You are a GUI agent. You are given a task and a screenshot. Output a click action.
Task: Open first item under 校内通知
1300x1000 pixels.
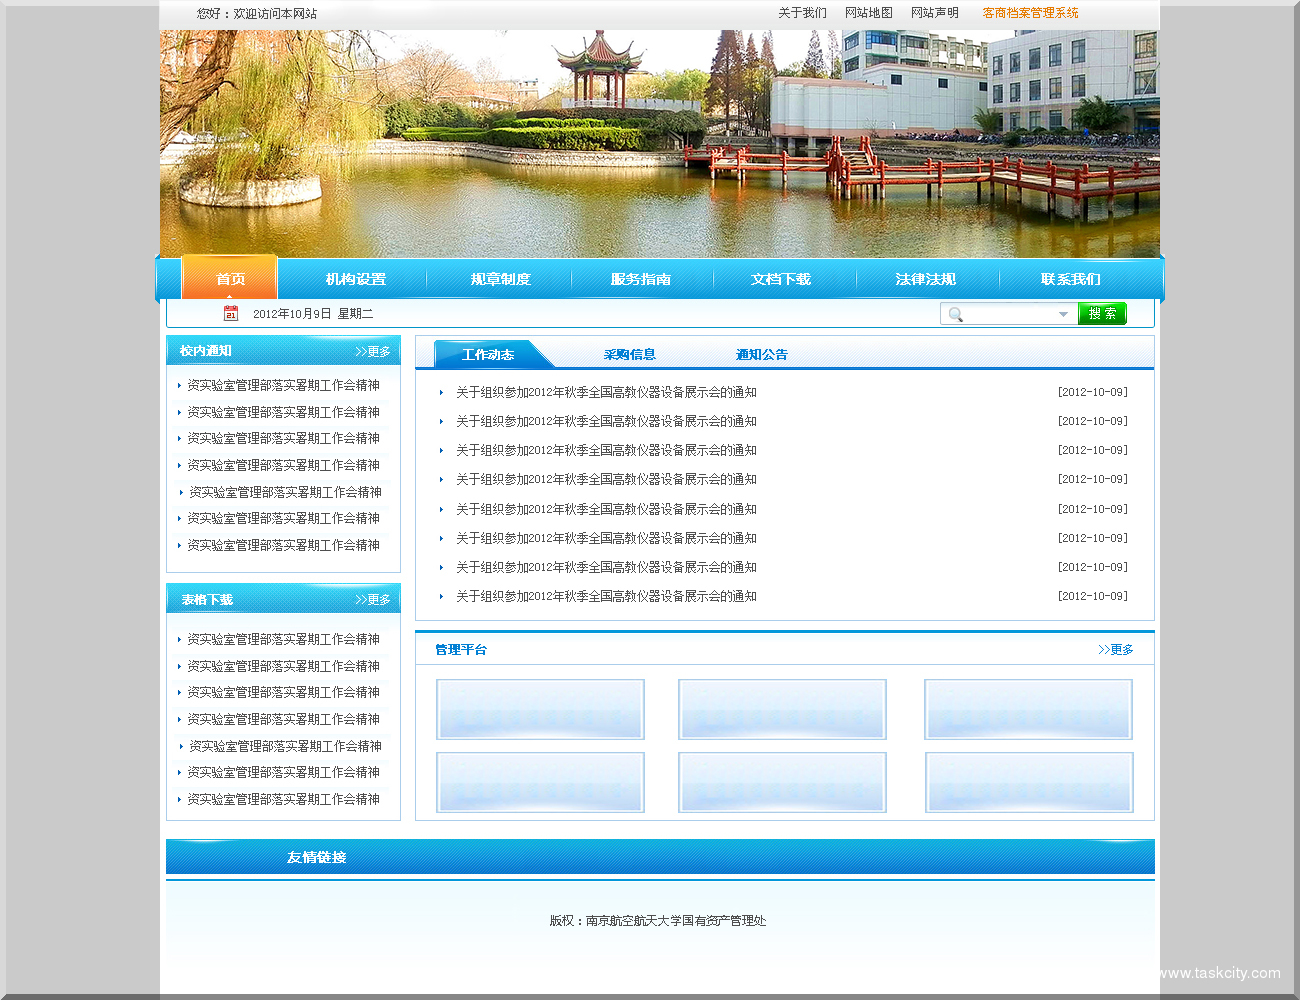(283, 385)
